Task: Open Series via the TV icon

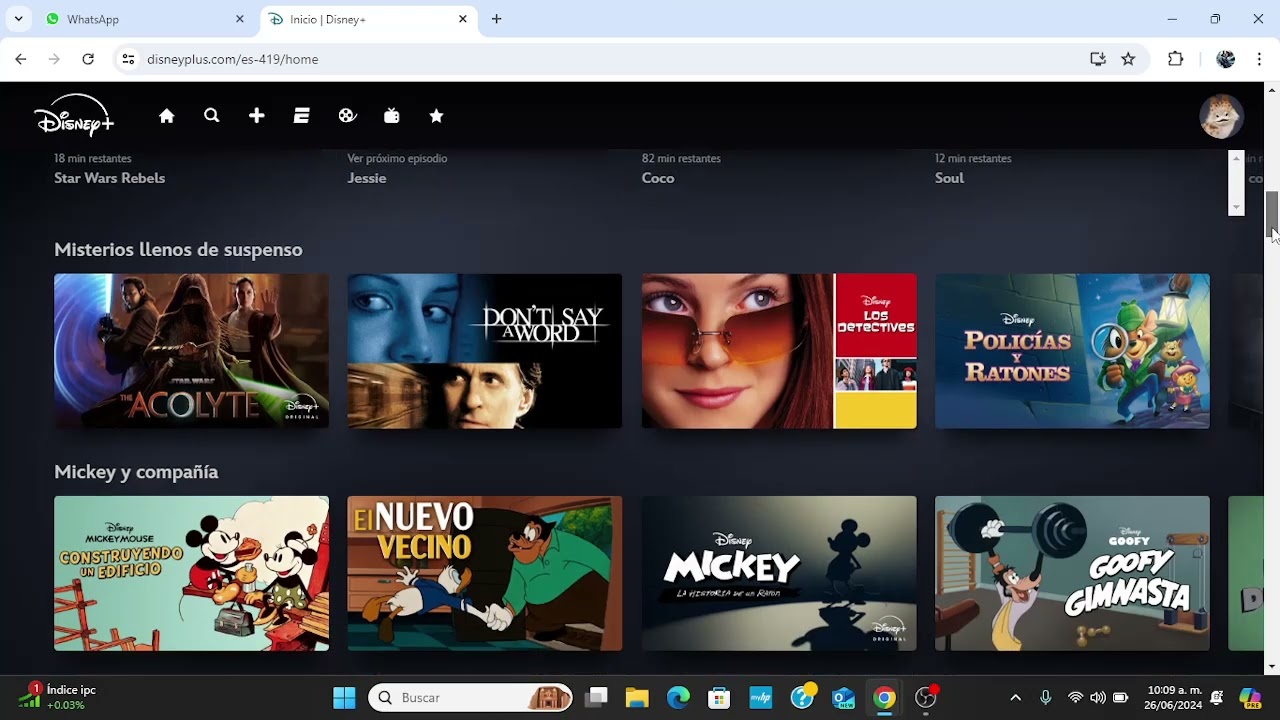Action: [392, 116]
